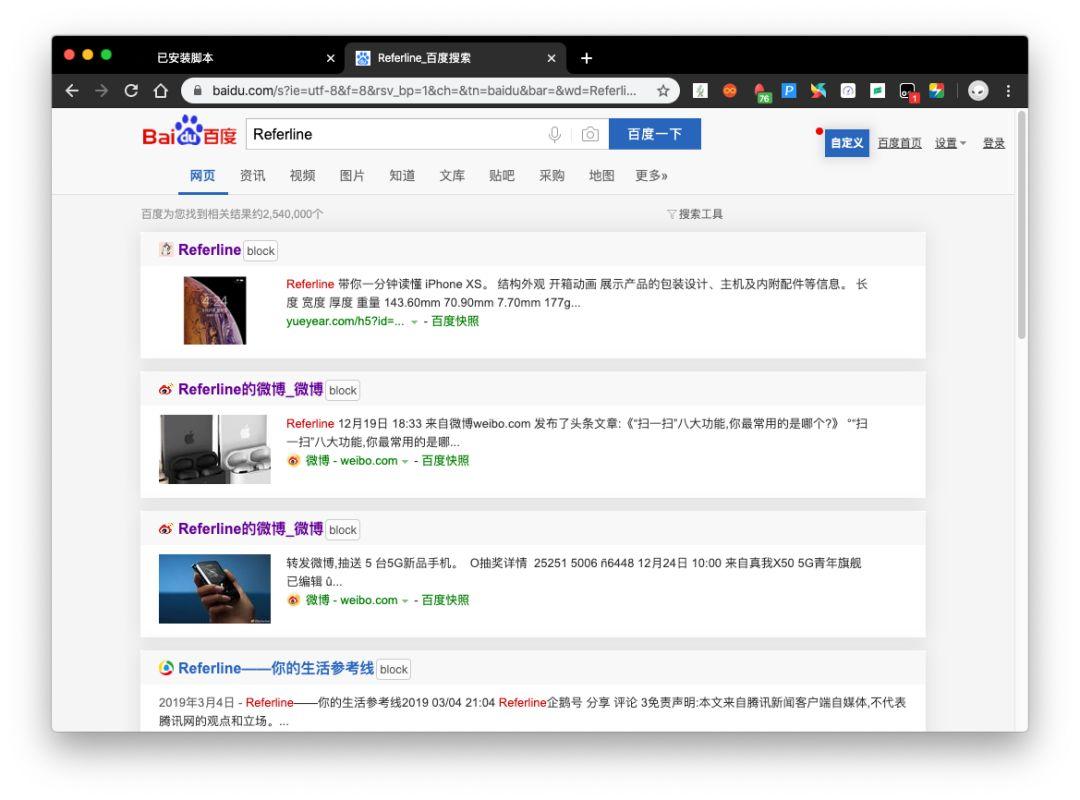Click the bookmark star in the address bar
1080x800 pixels.
(x=661, y=90)
